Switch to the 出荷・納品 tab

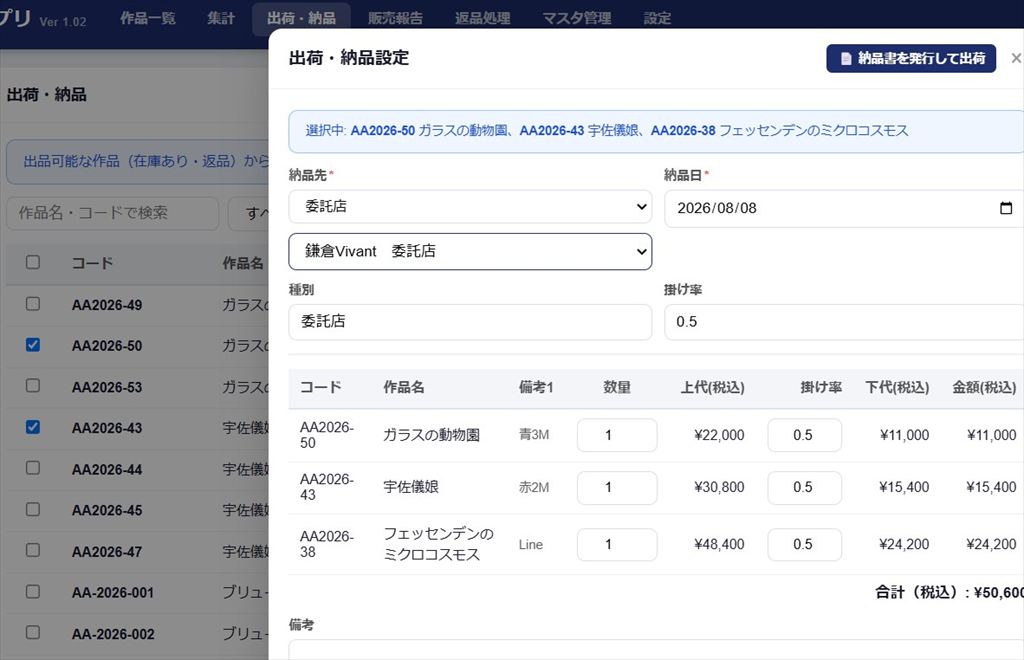point(301,18)
